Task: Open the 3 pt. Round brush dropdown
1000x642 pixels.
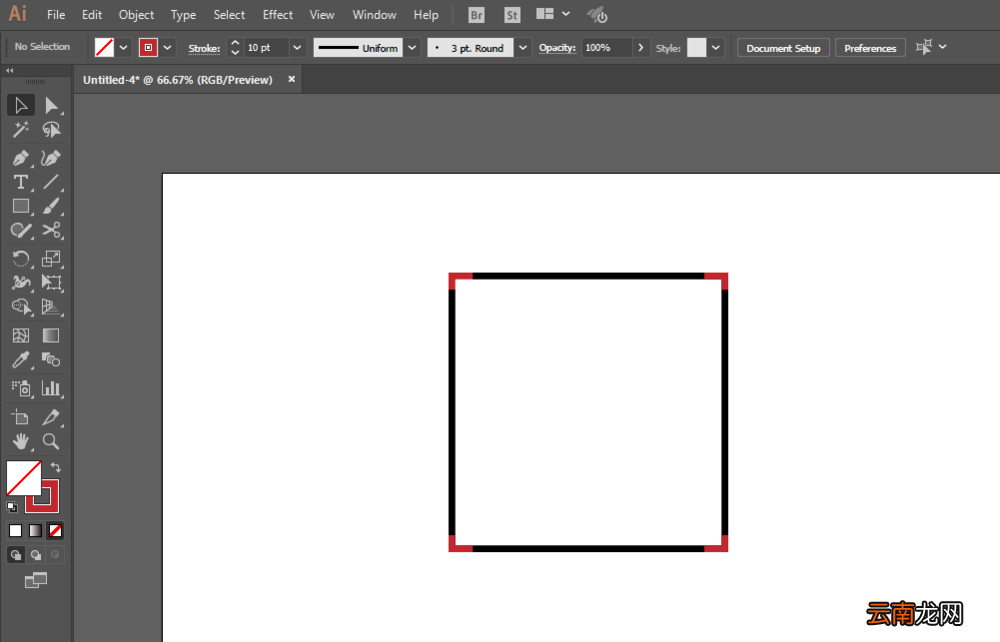Action: 522,48
